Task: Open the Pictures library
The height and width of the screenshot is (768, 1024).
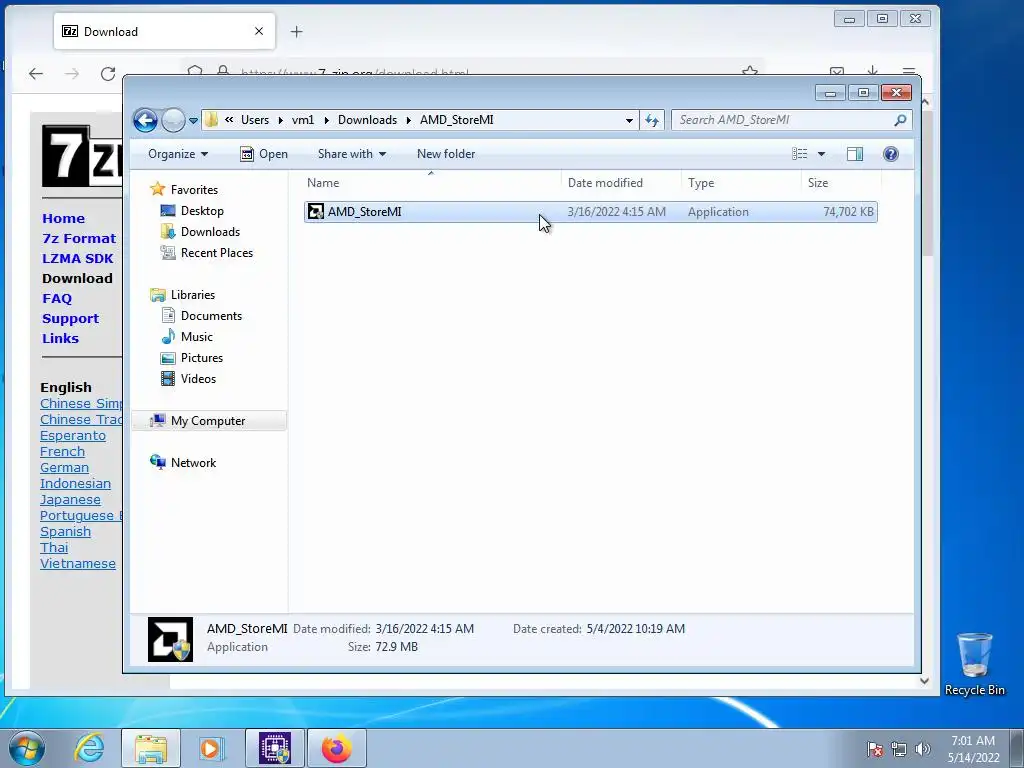Action: click(202, 358)
